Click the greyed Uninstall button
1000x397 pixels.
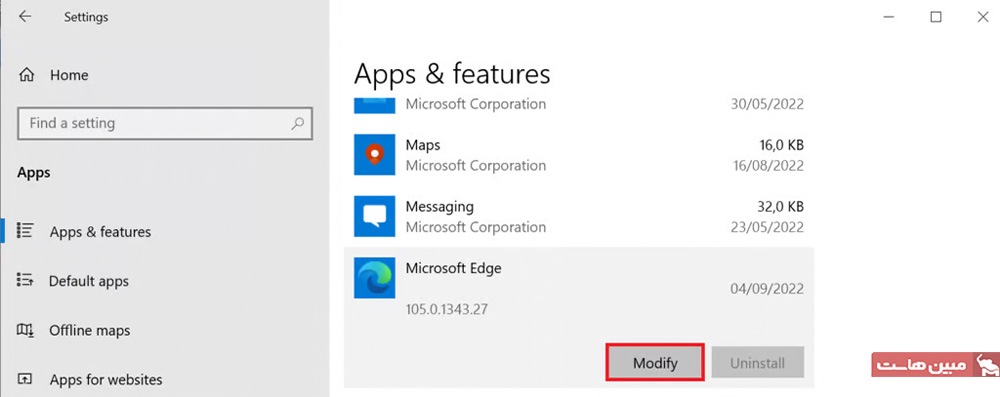[758, 363]
